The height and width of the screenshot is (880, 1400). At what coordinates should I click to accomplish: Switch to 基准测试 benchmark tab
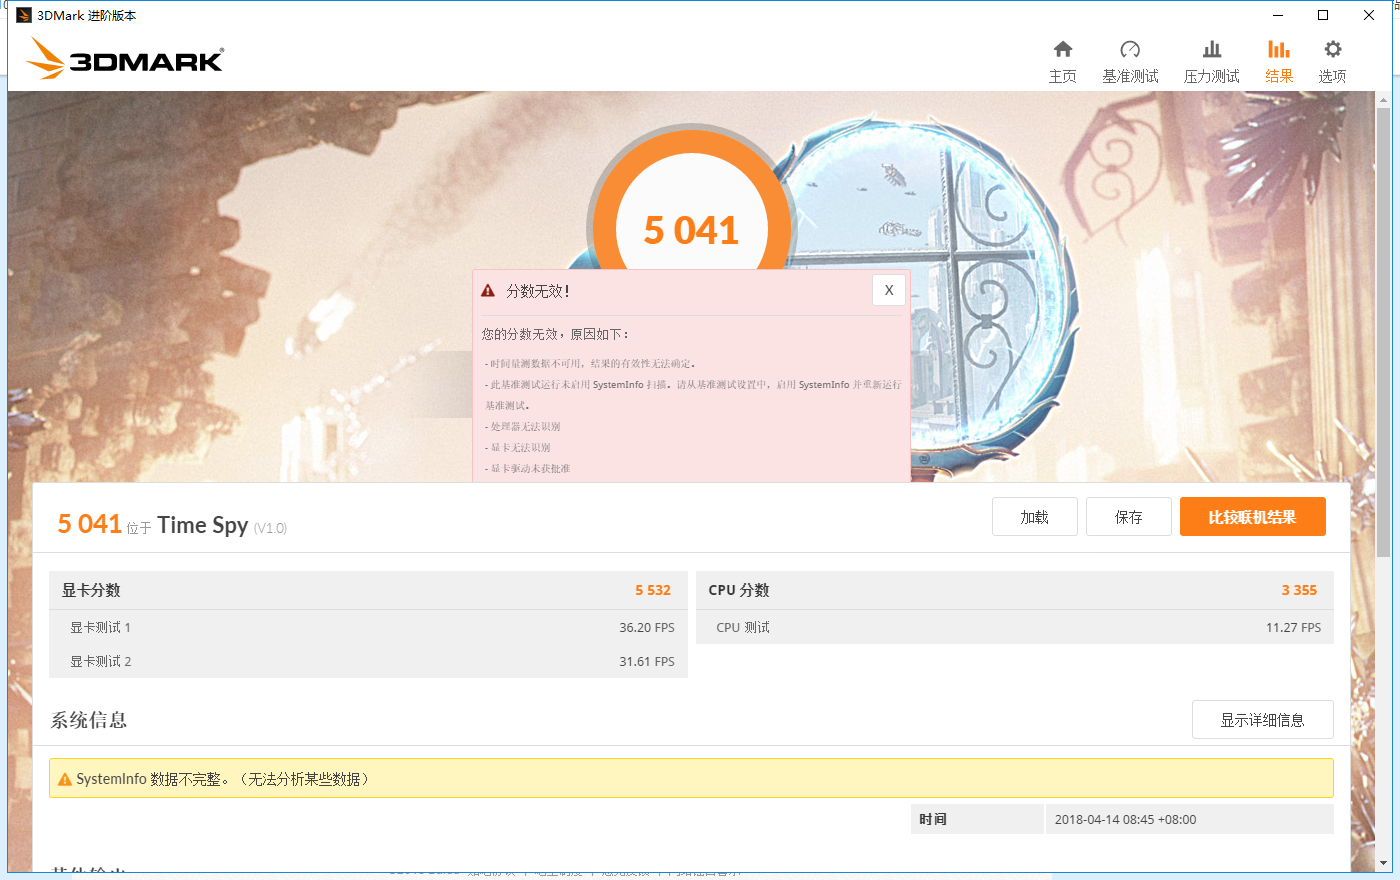point(1130,62)
